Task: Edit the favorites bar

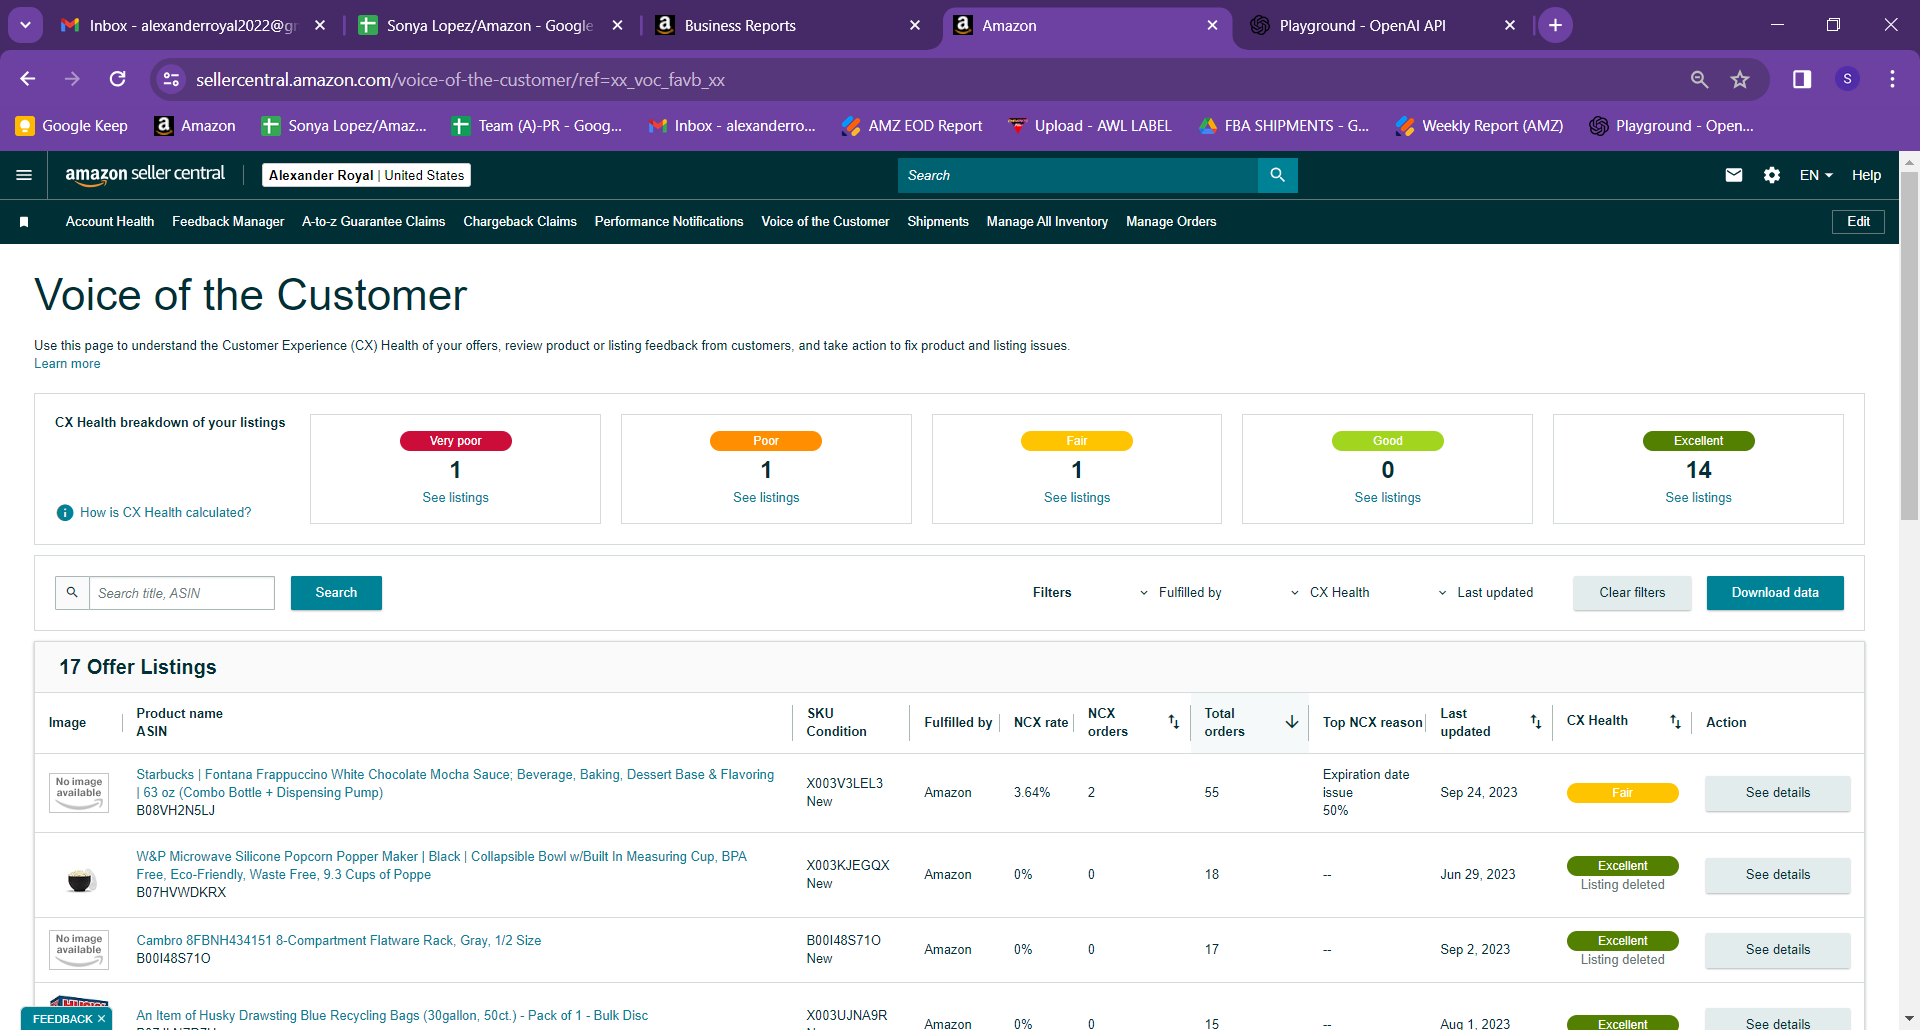Action: [1858, 222]
